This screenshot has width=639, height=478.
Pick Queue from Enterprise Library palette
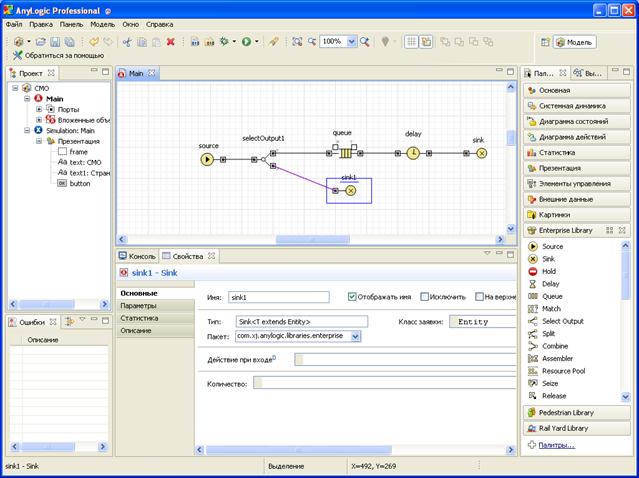click(545, 296)
